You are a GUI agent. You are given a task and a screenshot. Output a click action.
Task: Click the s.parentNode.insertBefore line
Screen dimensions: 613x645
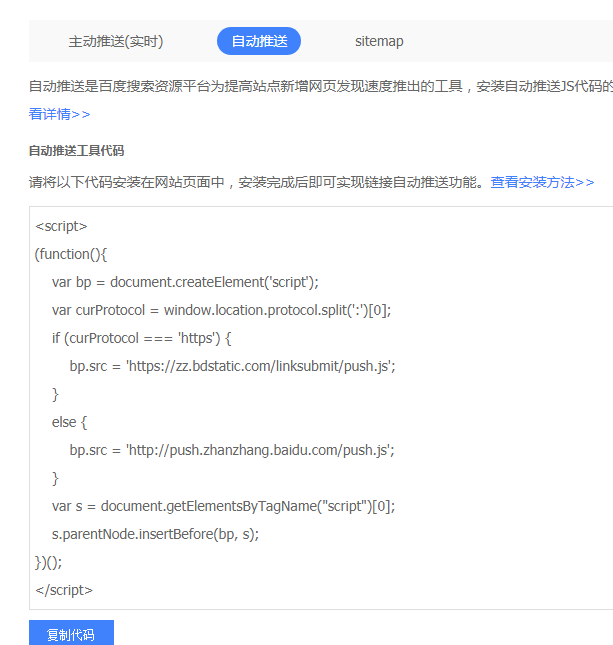click(x=156, y=534)
